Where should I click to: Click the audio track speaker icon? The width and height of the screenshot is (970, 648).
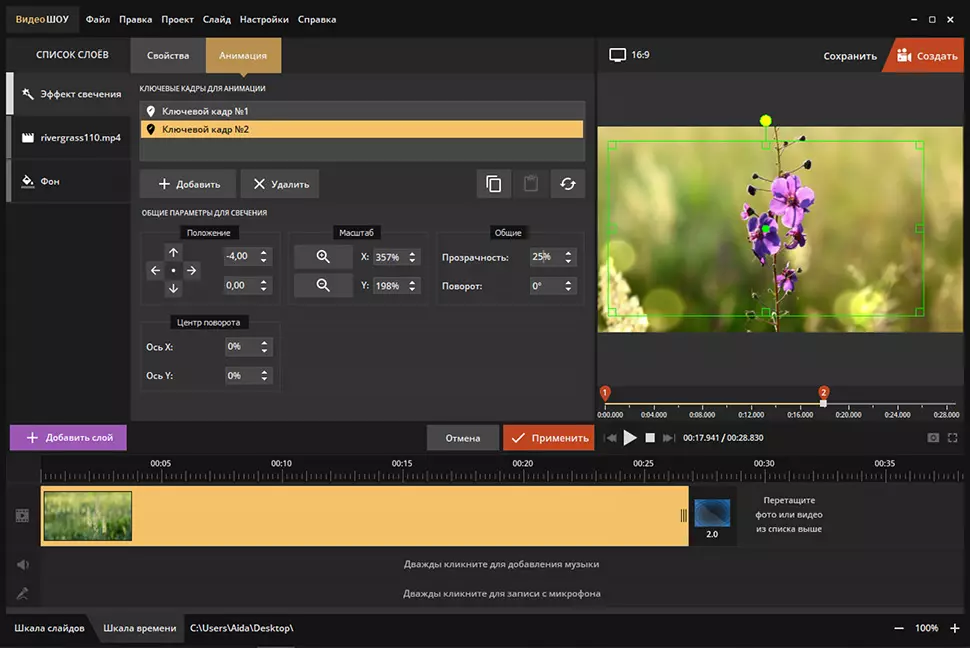point(23,564)
